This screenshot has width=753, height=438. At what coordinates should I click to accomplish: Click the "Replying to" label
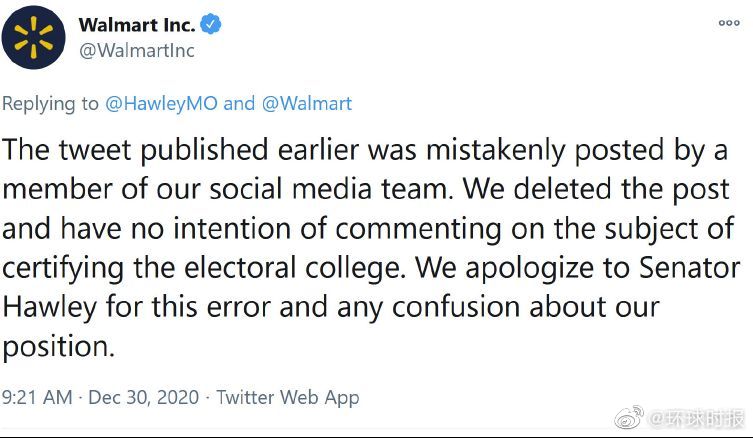[51, 103]
